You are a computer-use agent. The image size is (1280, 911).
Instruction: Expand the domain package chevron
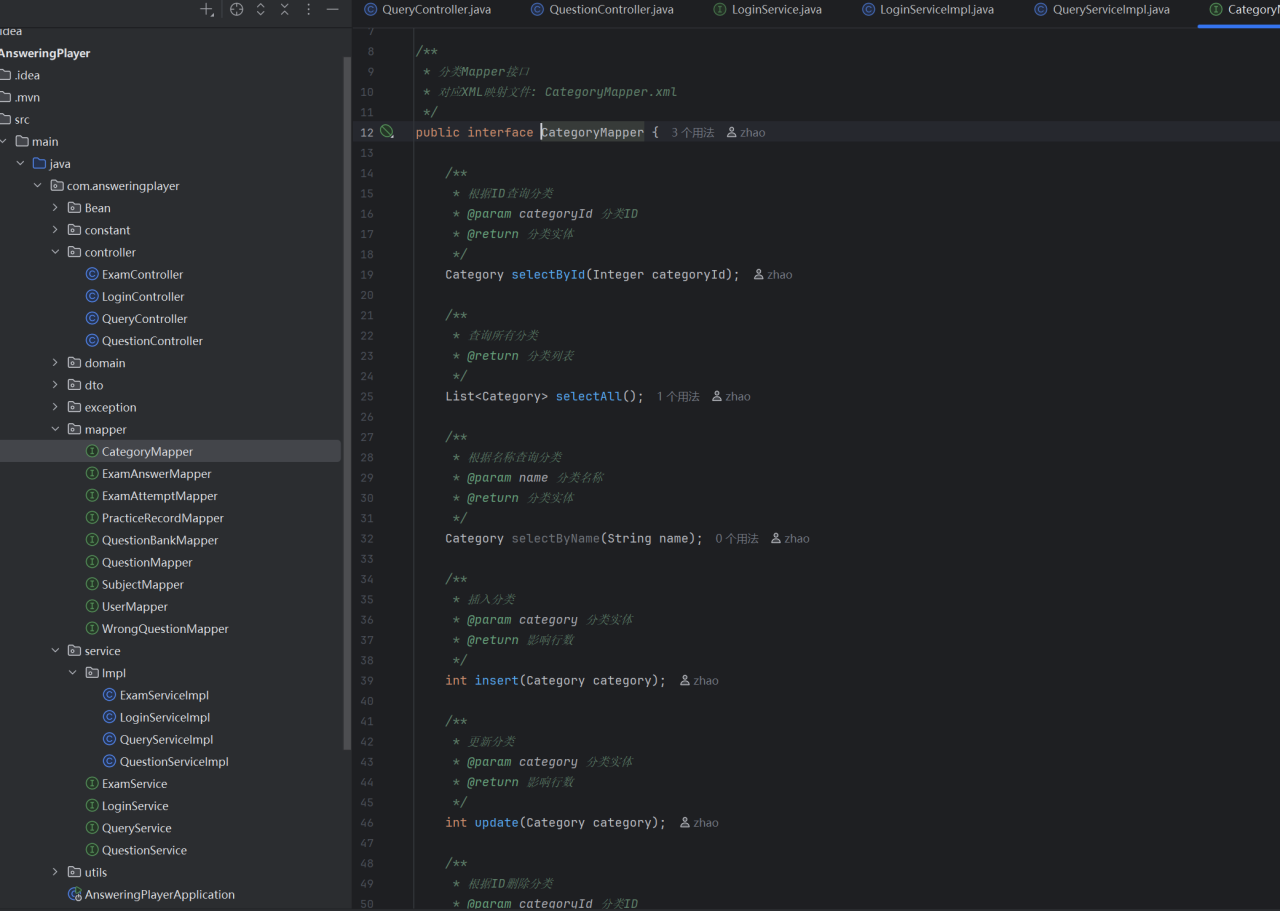(55, 363)
